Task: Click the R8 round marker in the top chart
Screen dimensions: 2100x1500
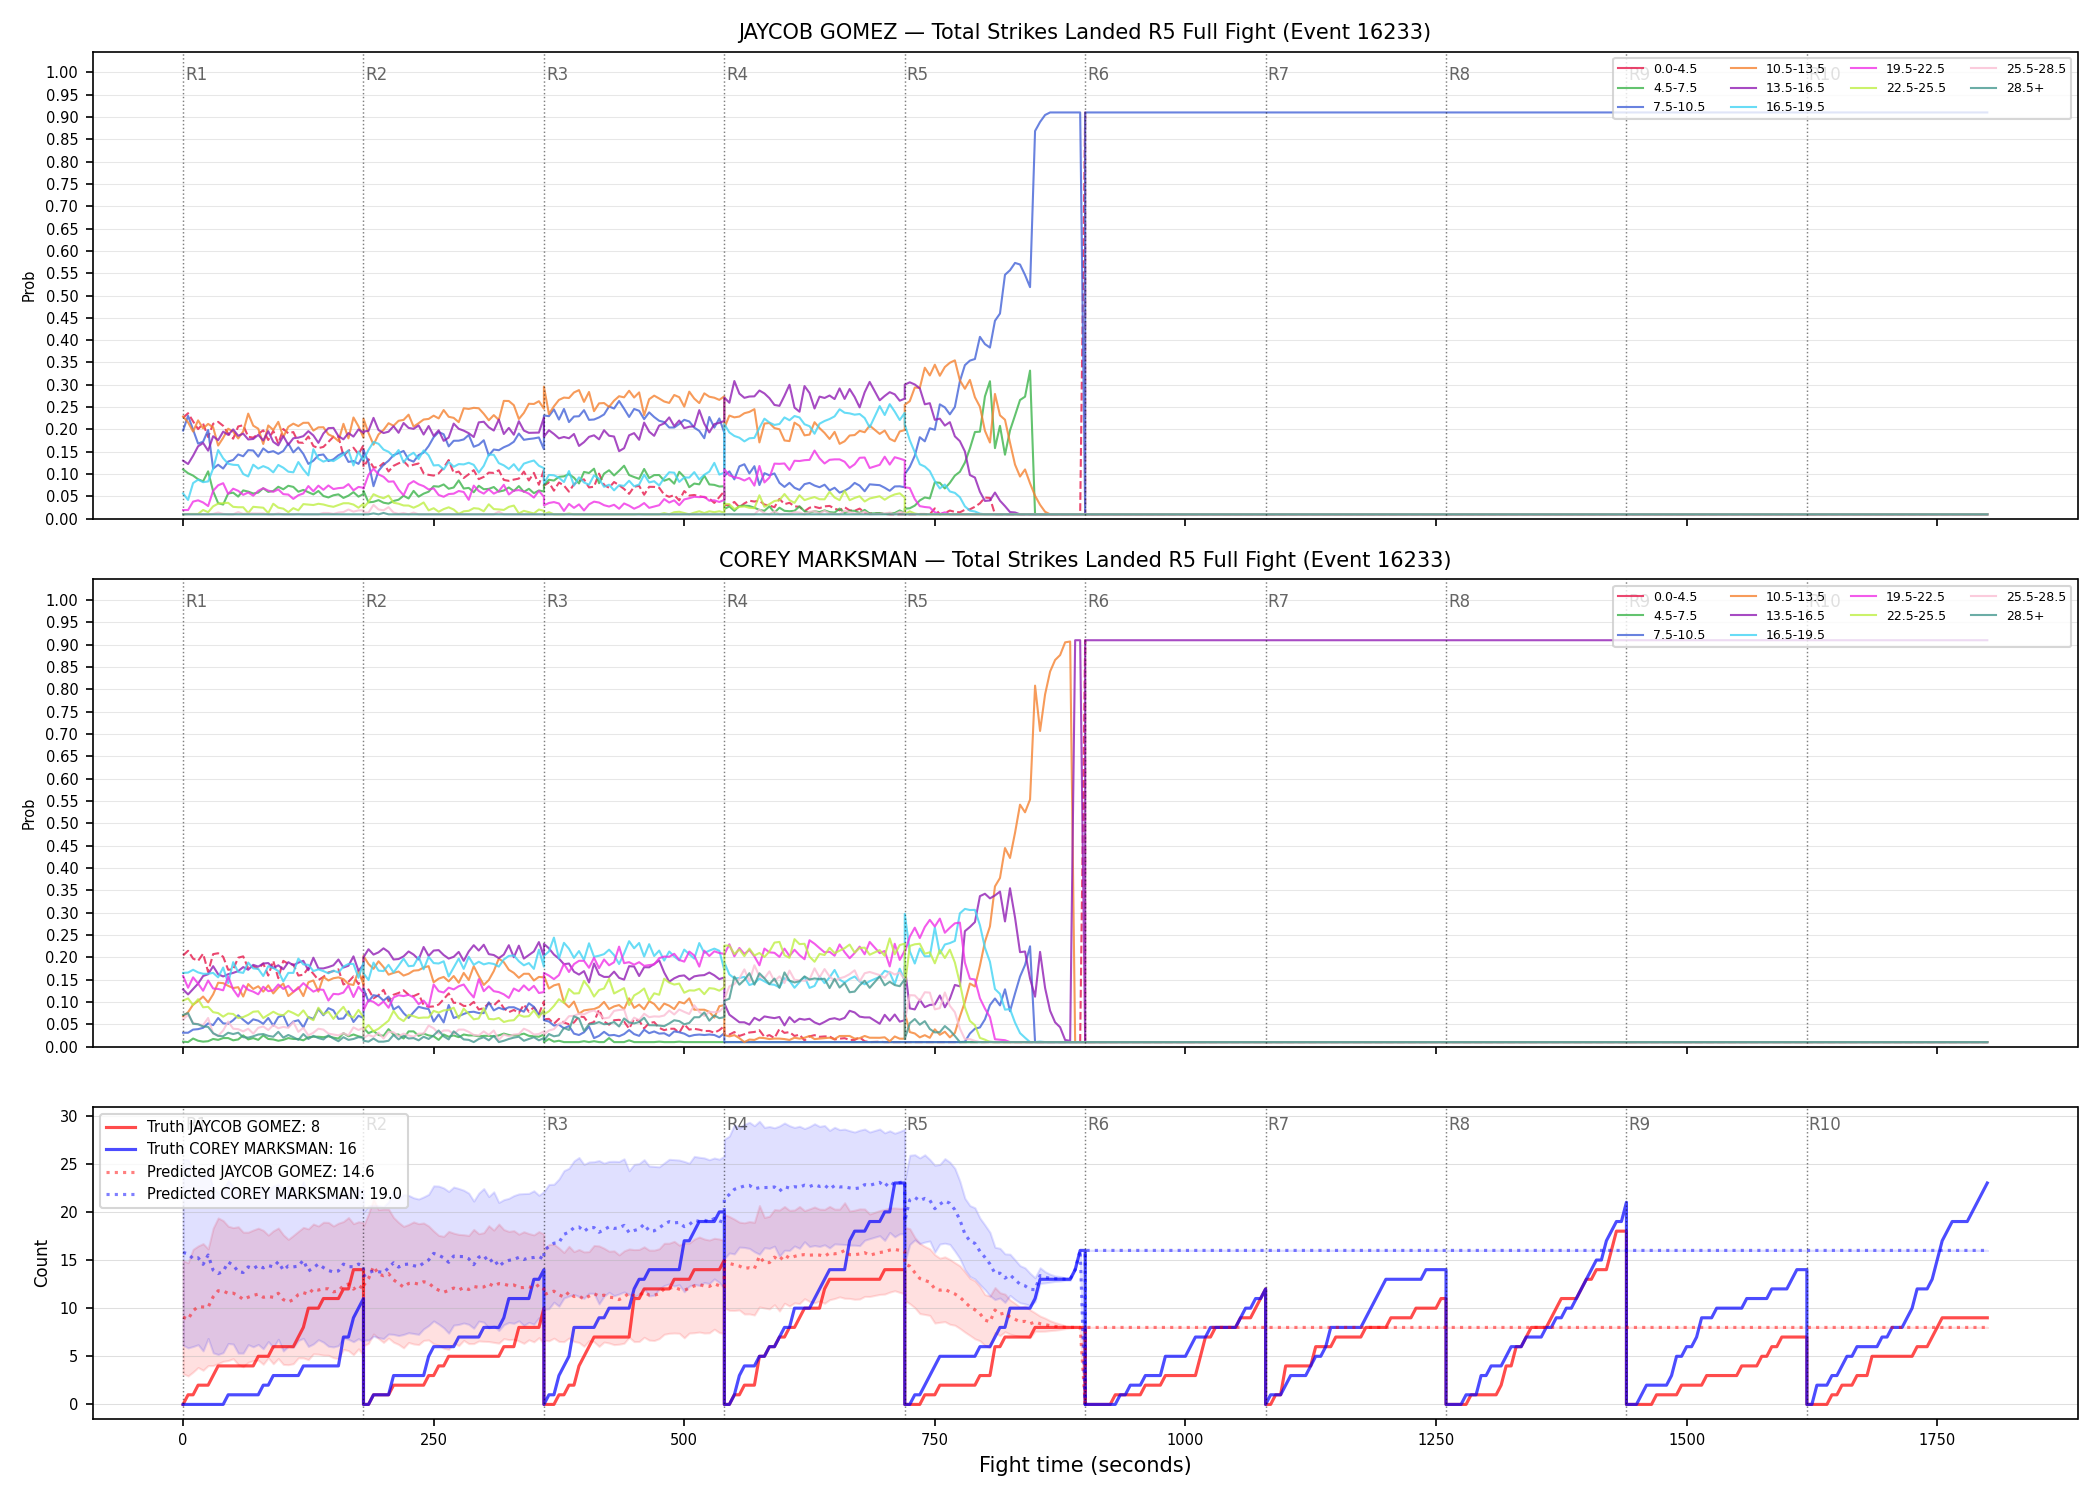Action: [1459, 74]
